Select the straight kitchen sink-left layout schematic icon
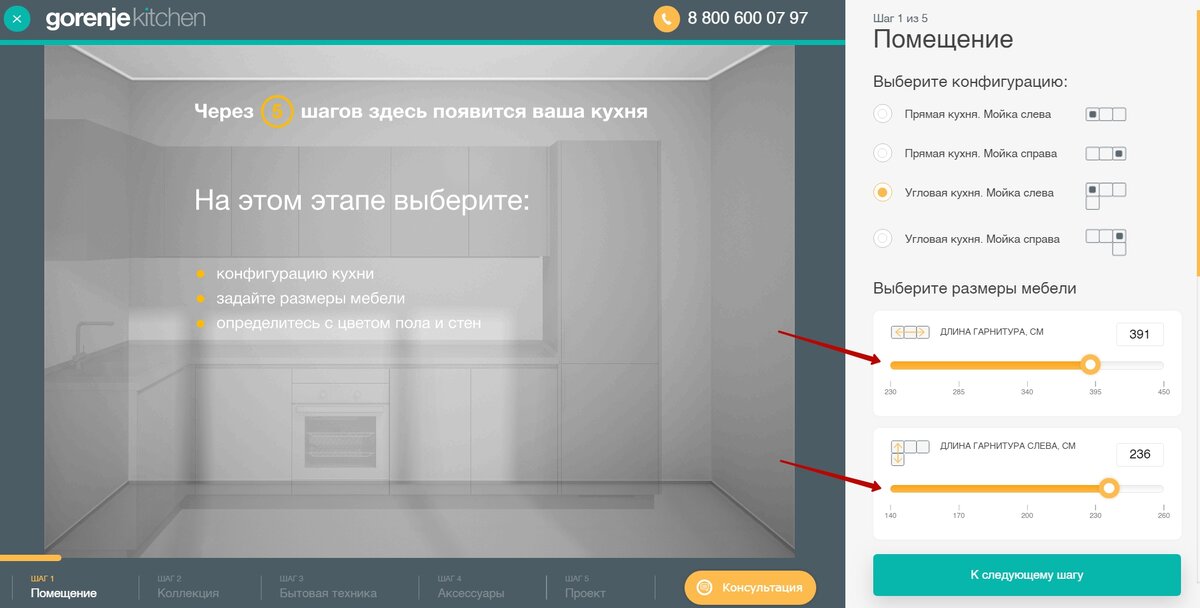Screen dimensions: 1200x608 1105,112
